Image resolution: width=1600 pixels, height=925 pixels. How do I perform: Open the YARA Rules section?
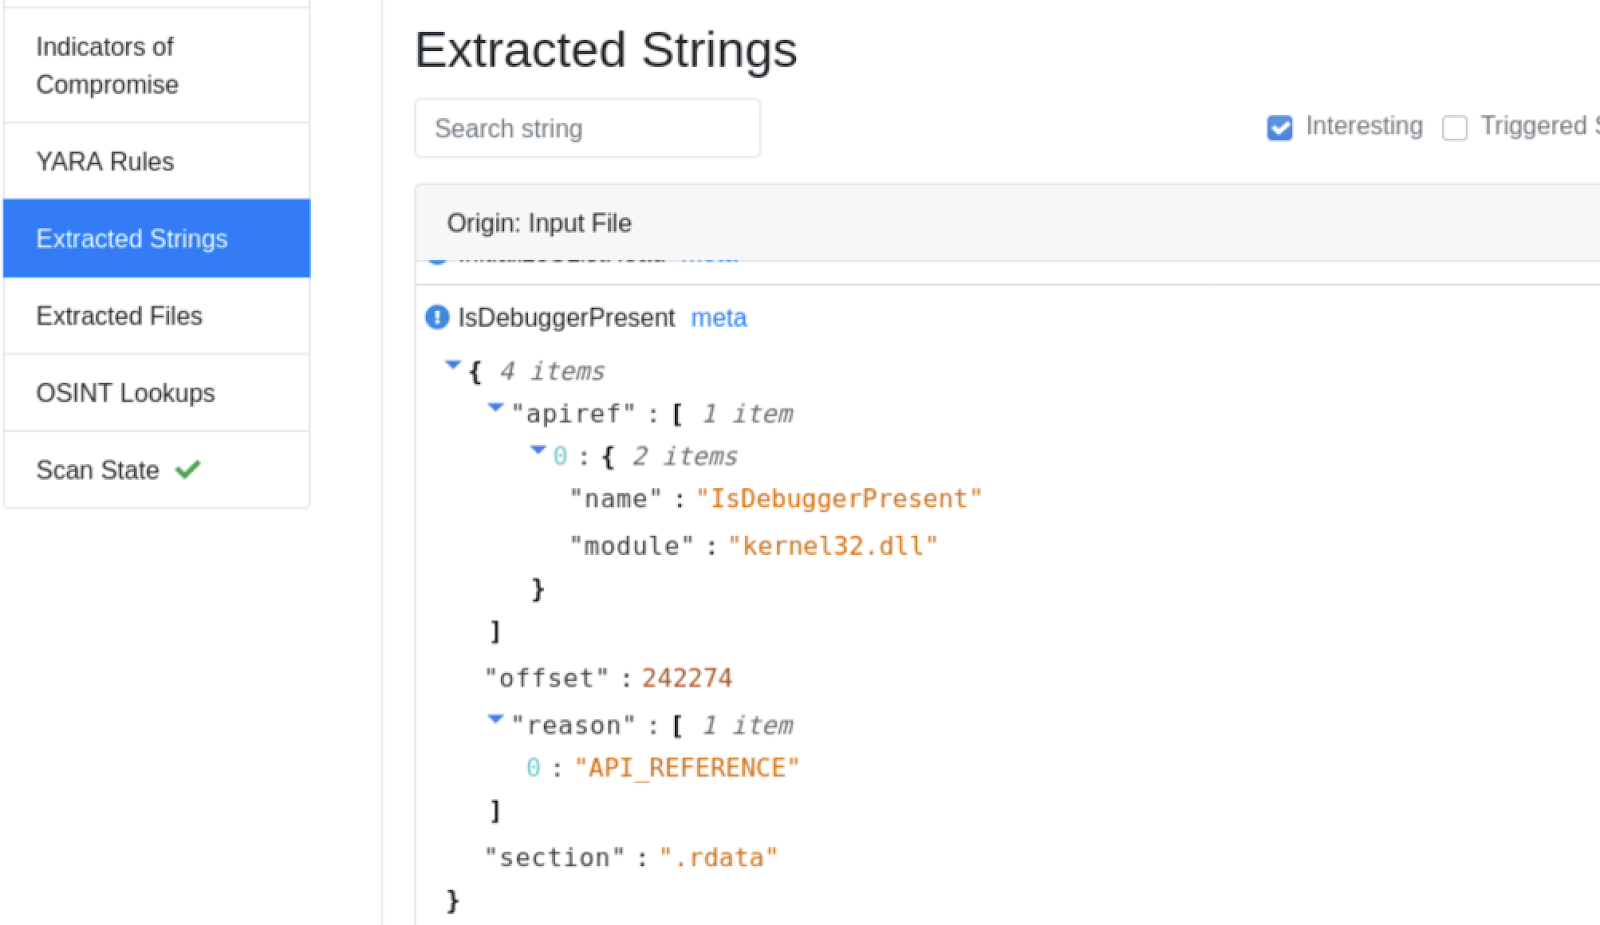(x=105, y=161)
